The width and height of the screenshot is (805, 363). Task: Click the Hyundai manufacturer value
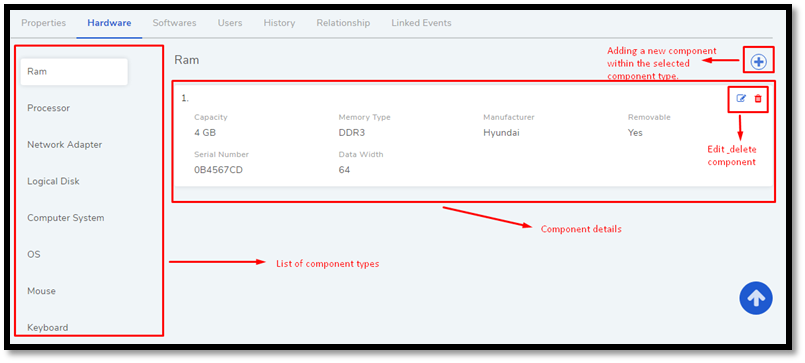tap(501, 132)
